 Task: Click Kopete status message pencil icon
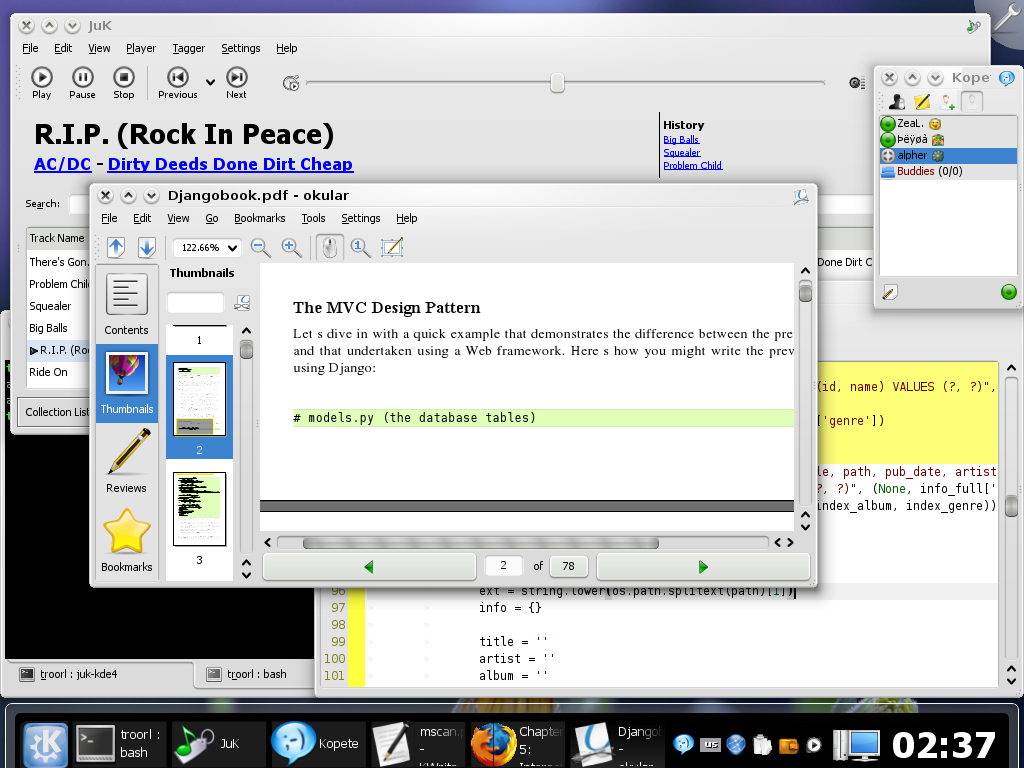pyautogui.click(x=921, y=102)
